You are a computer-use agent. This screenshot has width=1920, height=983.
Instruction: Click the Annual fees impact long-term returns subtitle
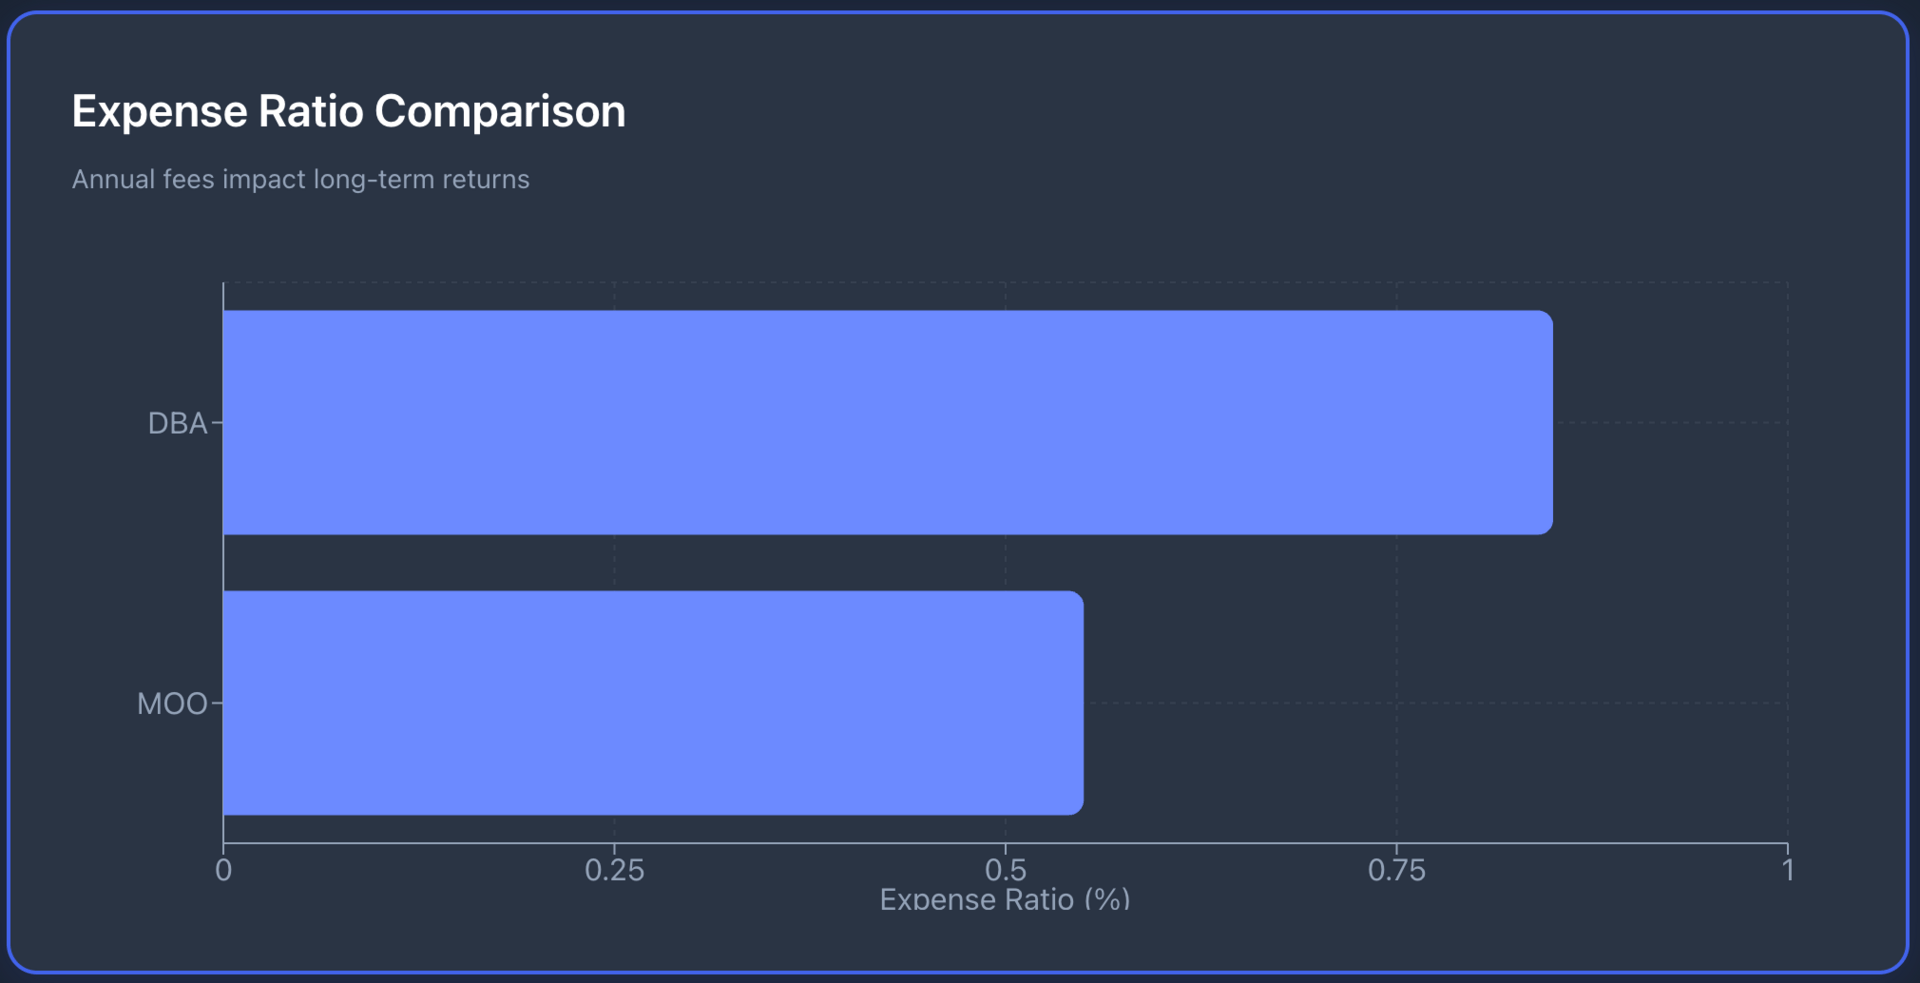click(300, 179)
